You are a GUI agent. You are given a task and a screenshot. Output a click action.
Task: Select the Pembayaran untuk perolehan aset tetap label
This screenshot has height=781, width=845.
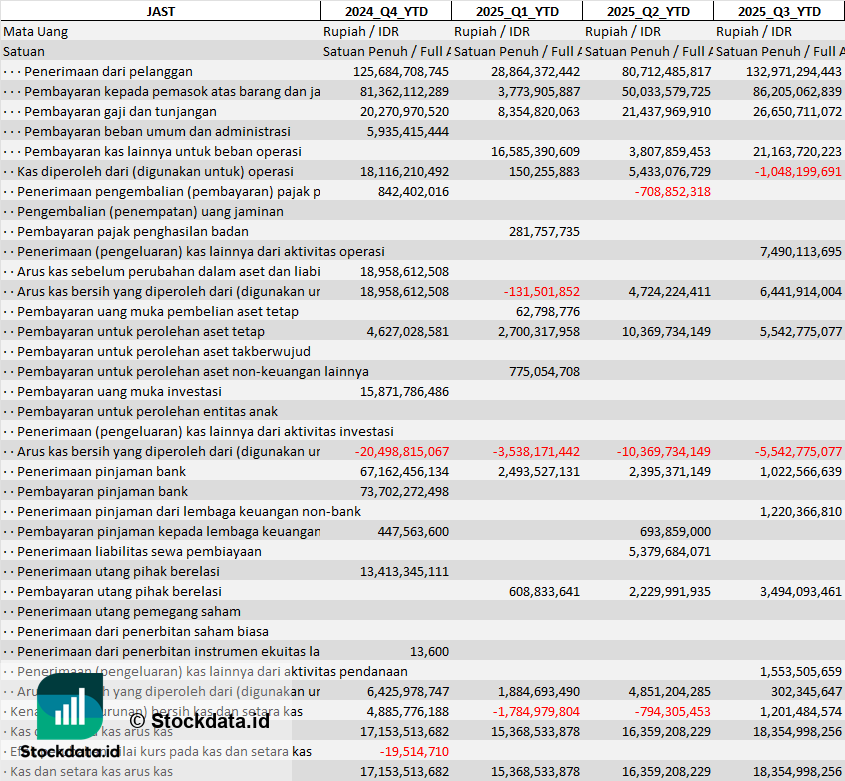coord(141,331)
